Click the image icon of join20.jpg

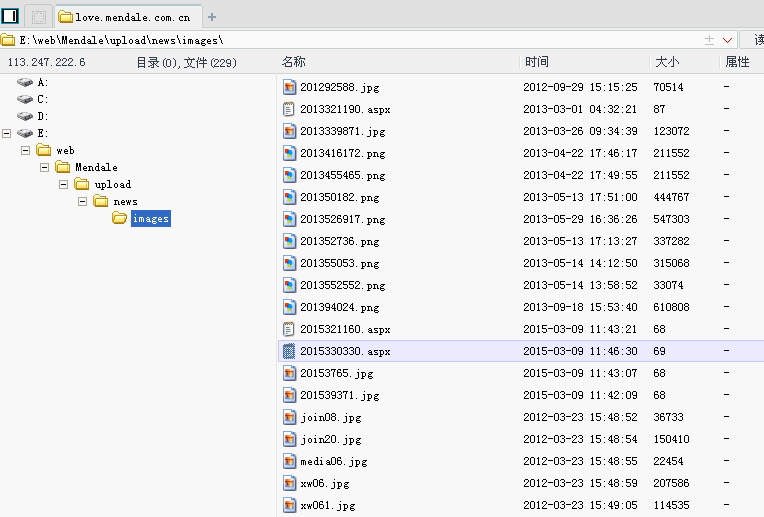(289, 439)
